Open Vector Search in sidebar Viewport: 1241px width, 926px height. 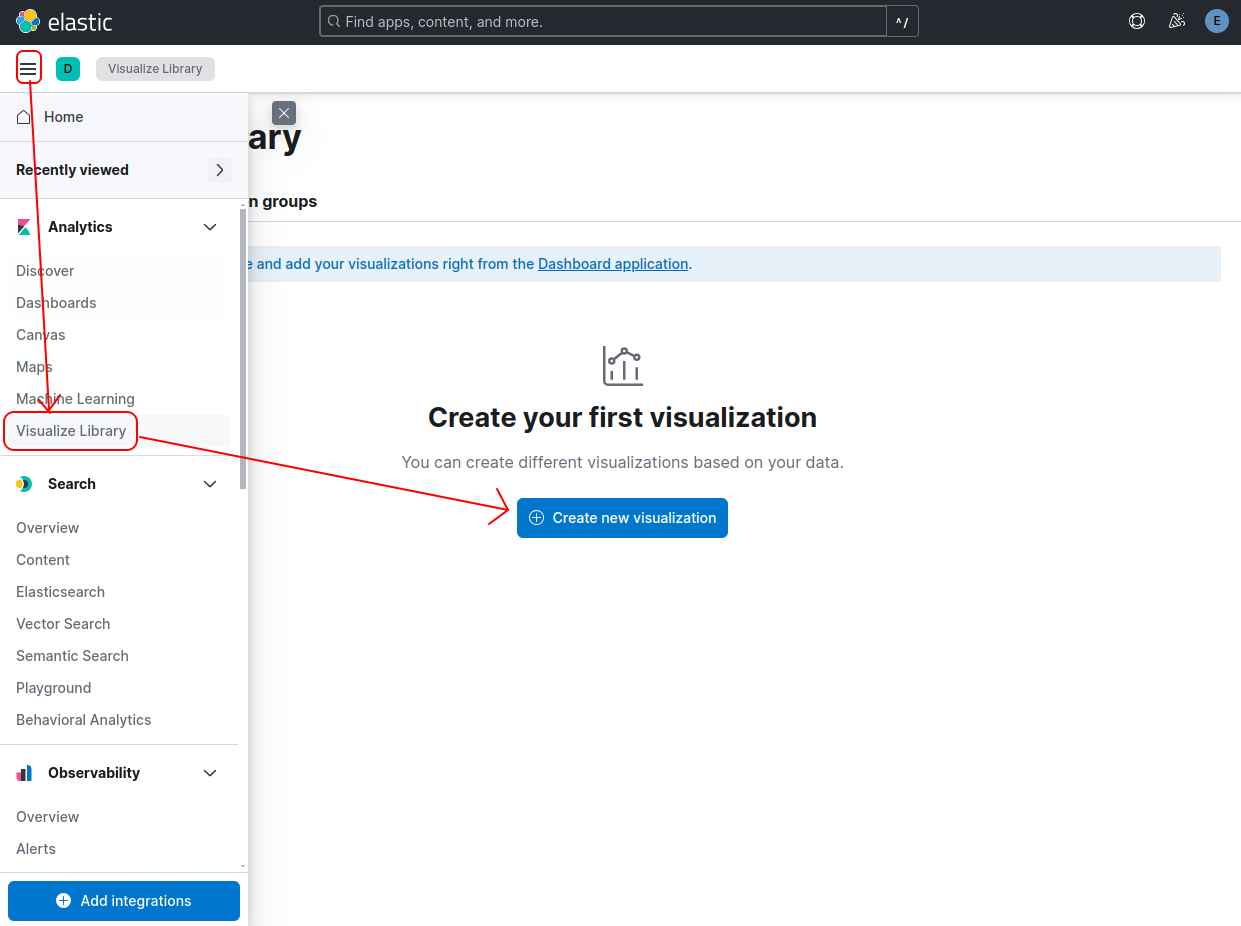click(x=63, y=624)
